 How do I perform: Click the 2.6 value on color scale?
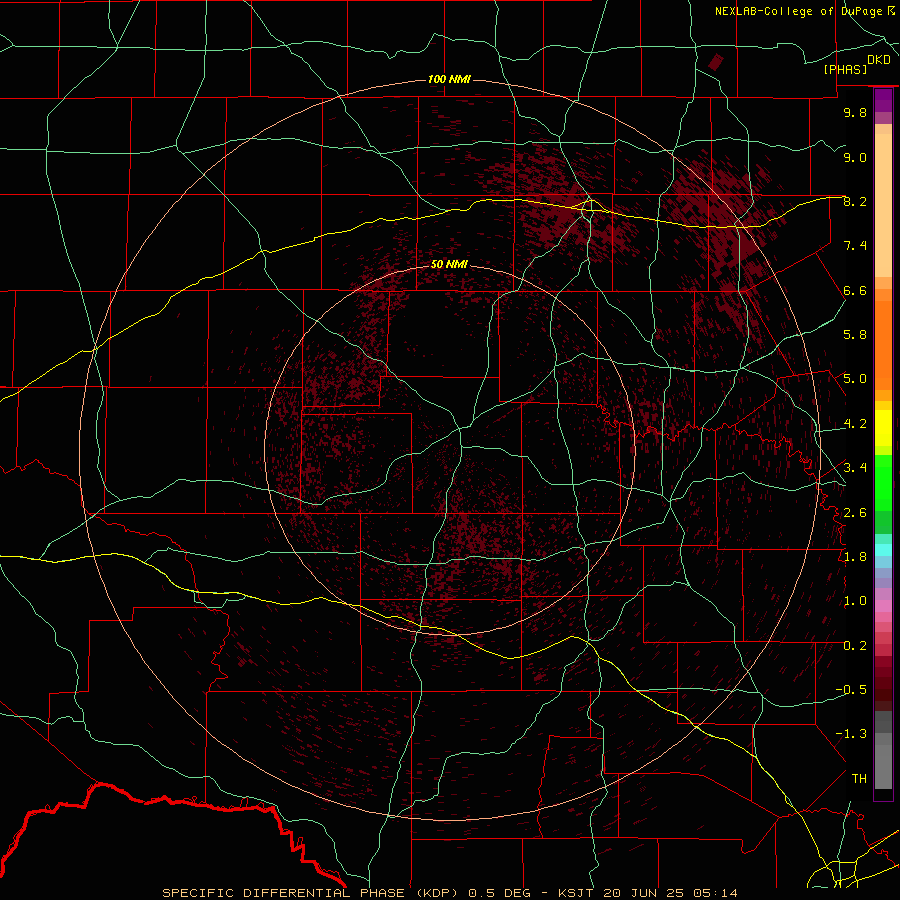coord(855,513)
